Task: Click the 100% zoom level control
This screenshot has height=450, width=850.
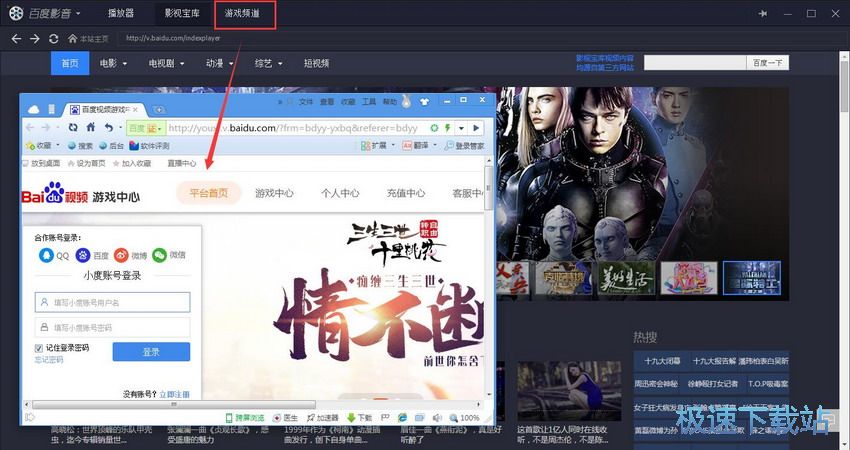Action: (x=464, y=417)
